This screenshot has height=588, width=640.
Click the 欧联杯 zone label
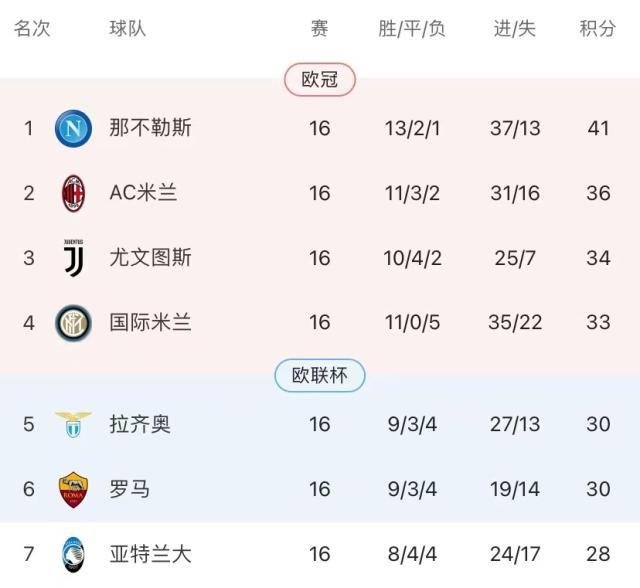319,376
